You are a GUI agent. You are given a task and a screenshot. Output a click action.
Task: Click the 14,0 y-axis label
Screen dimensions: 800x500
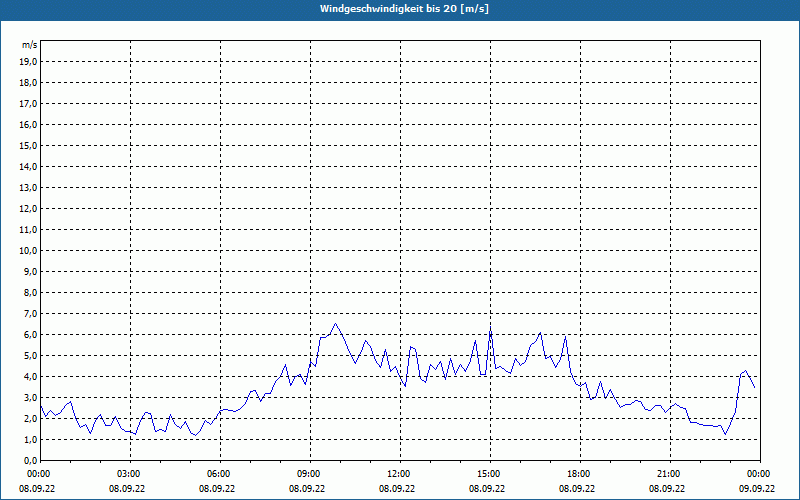28,166
